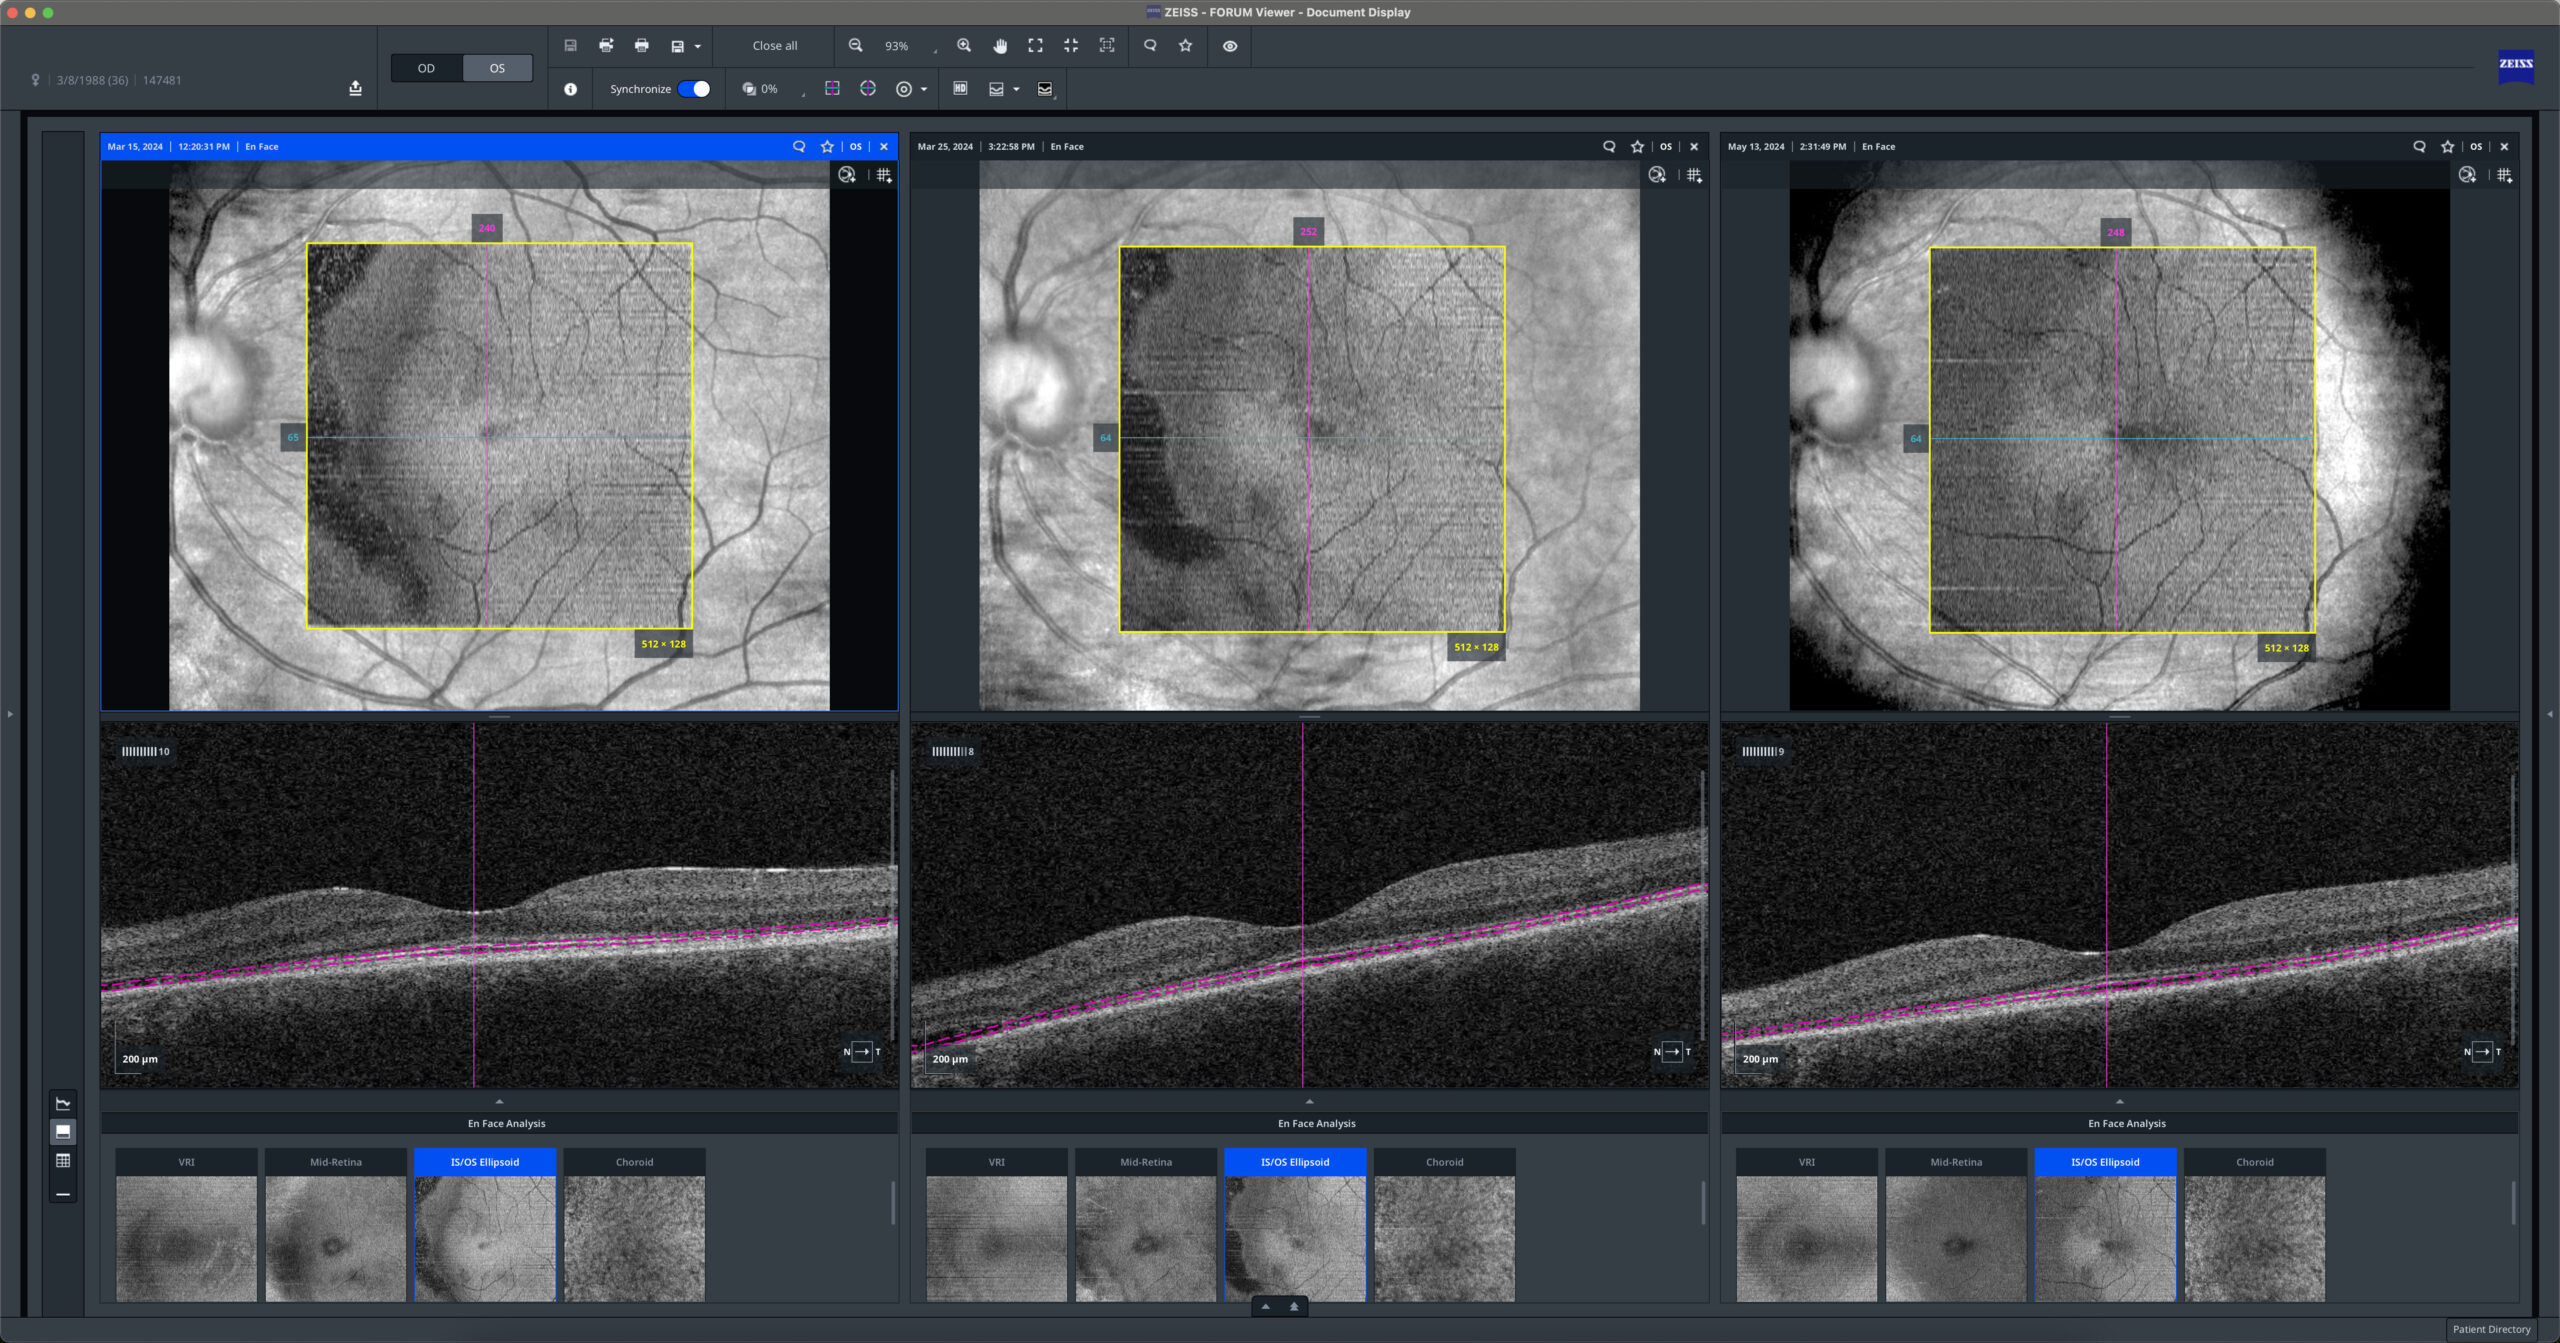Switch to the OD eye view
Viewport: 2560px width, 1343px height.
coord(426,68)
